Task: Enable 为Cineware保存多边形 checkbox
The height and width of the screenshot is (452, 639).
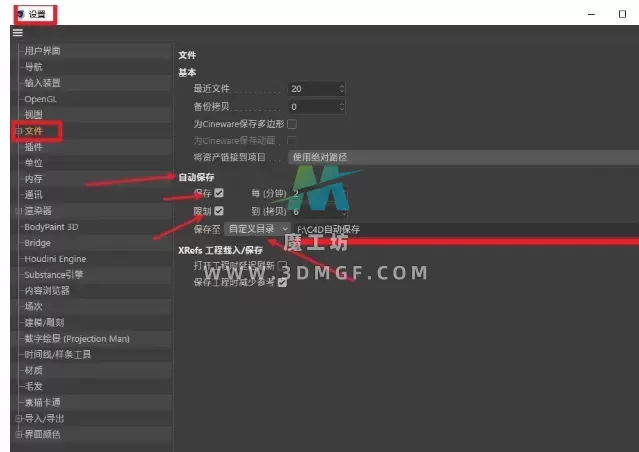Action: (292, 123)
